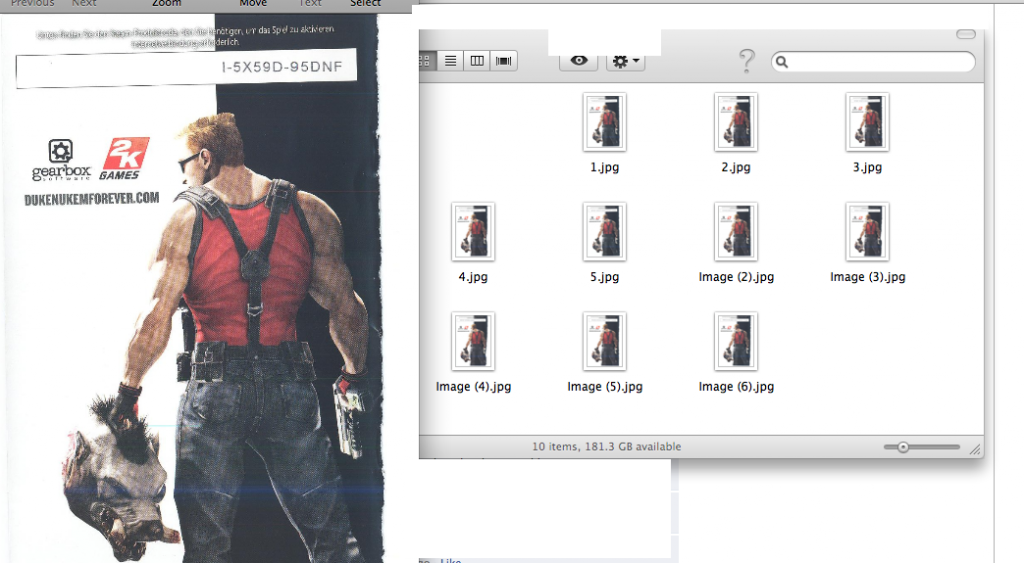Toggle the Finder toolbar pill button
Screen dimensions: 1024x563
pyautogui.click(x=966, y=34)
